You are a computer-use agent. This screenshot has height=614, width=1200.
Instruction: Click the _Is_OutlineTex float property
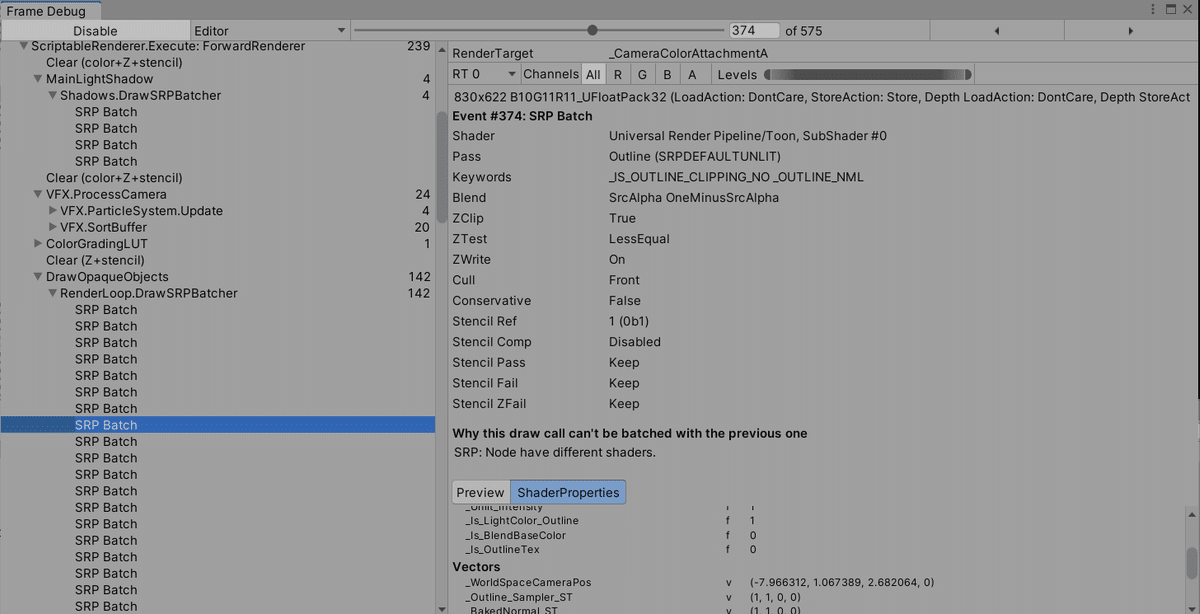[x=502, y=549]
